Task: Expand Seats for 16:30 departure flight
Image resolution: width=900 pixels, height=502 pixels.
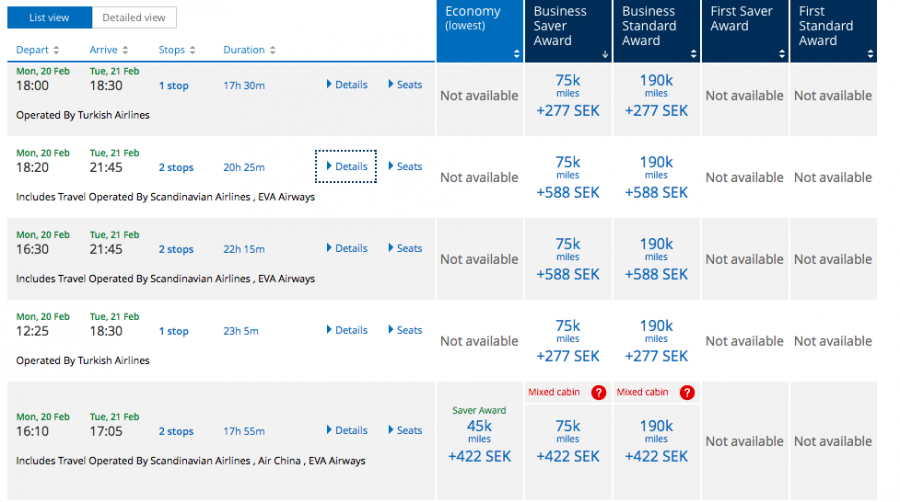Action: (x=405, y=249)
